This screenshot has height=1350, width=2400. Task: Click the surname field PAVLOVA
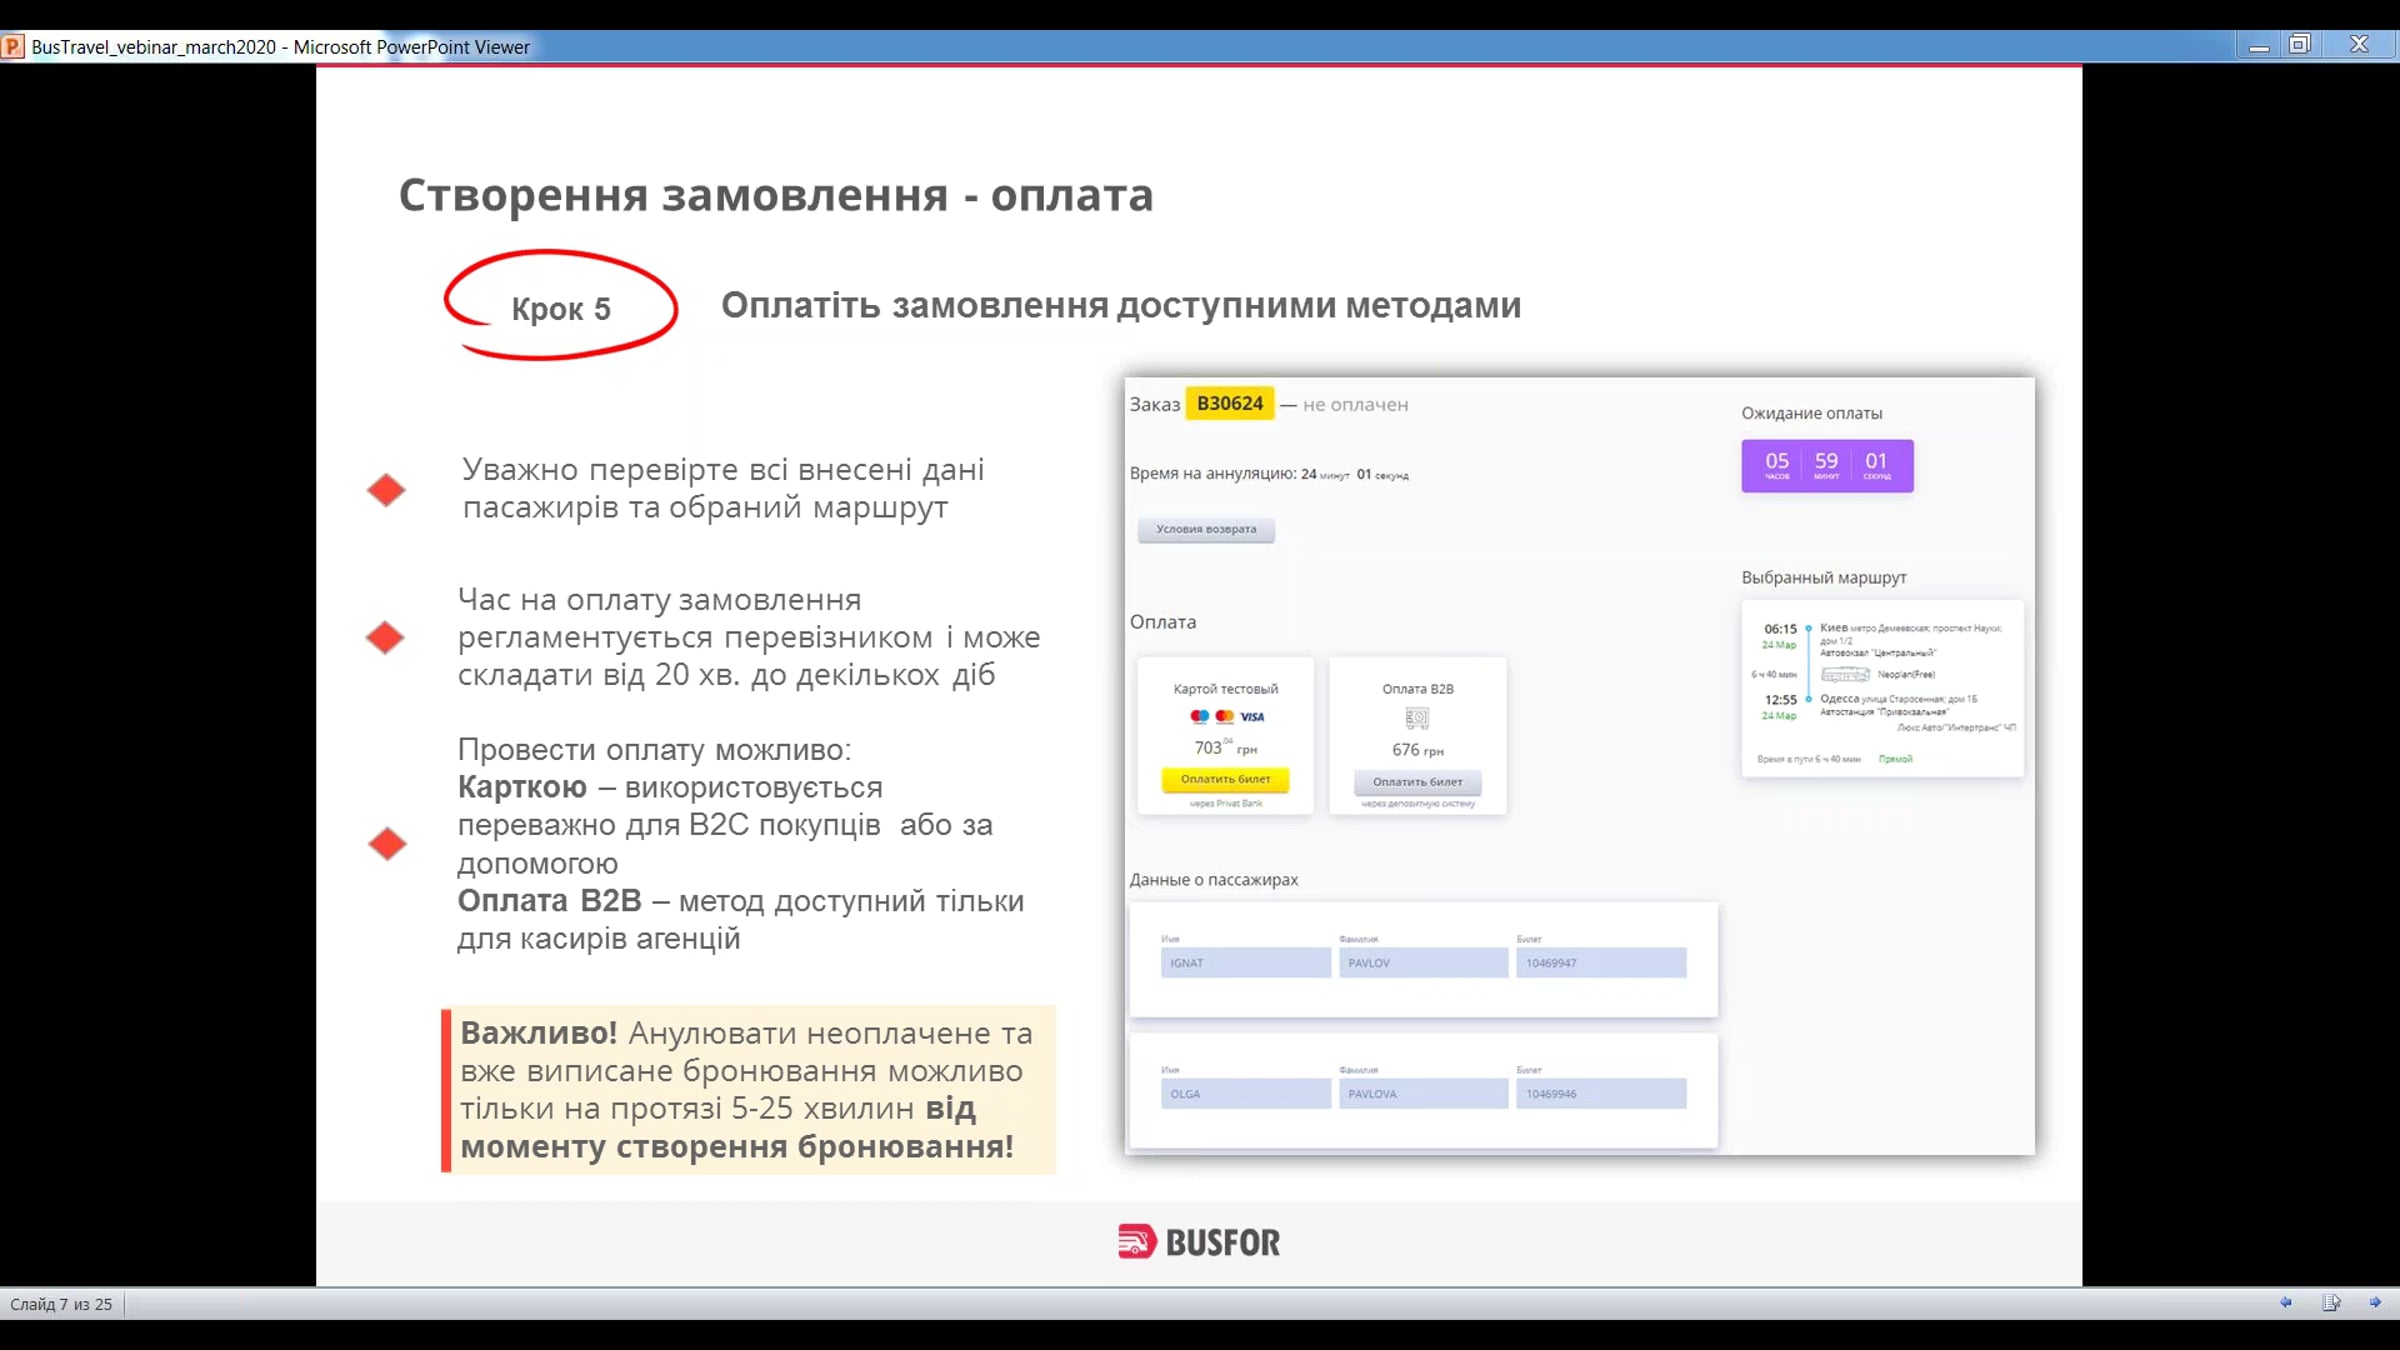1423,1094
